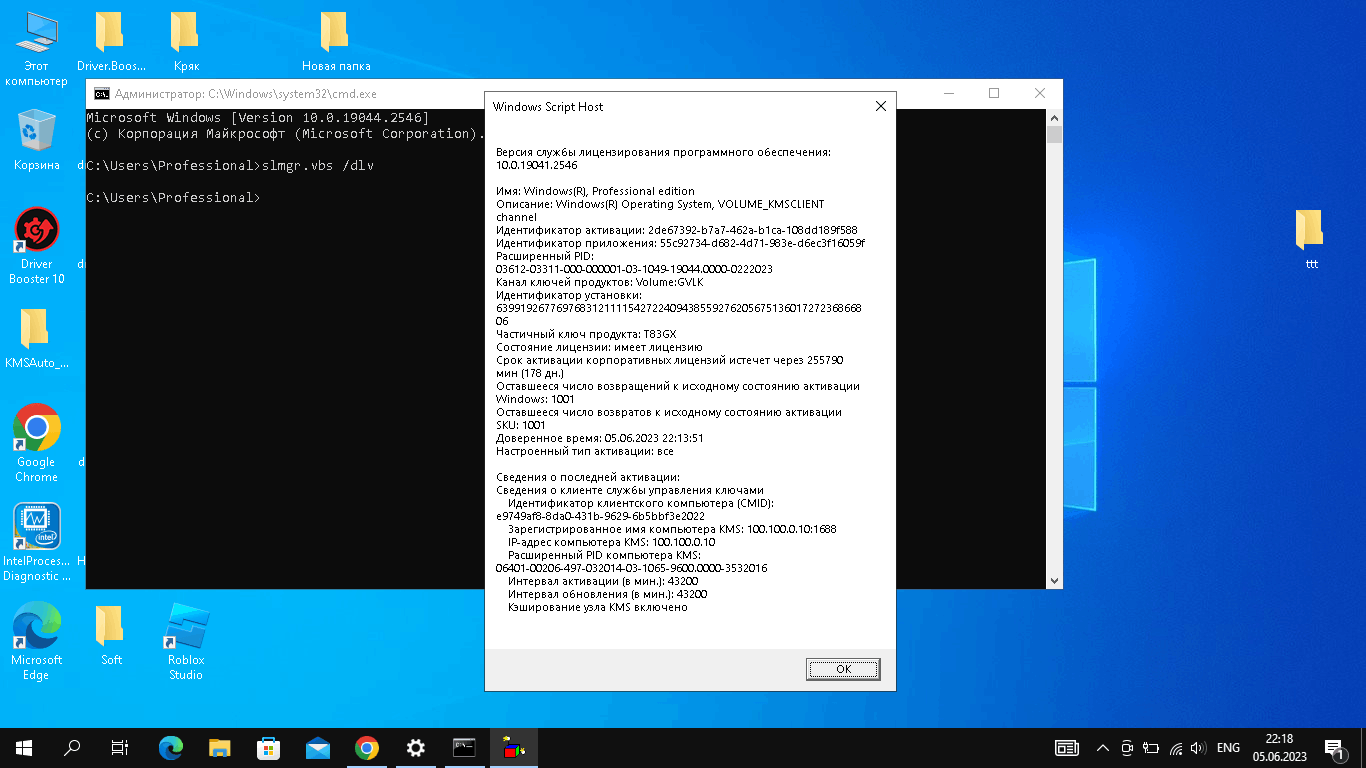Close the Windows Script Host dialog
1366x768 pixels.
click(880, 106)
